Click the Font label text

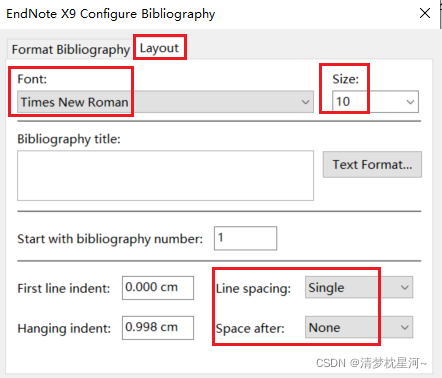point(32,79)
